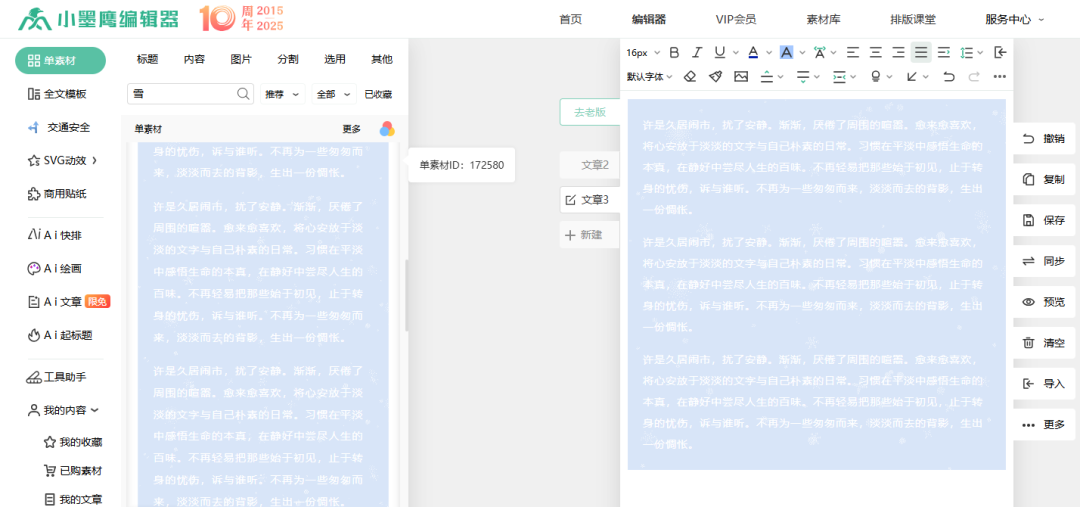Screen dimensions: 1080x507
Task: Click the 预览 preview eye button
Action: tap(1044, 302)
